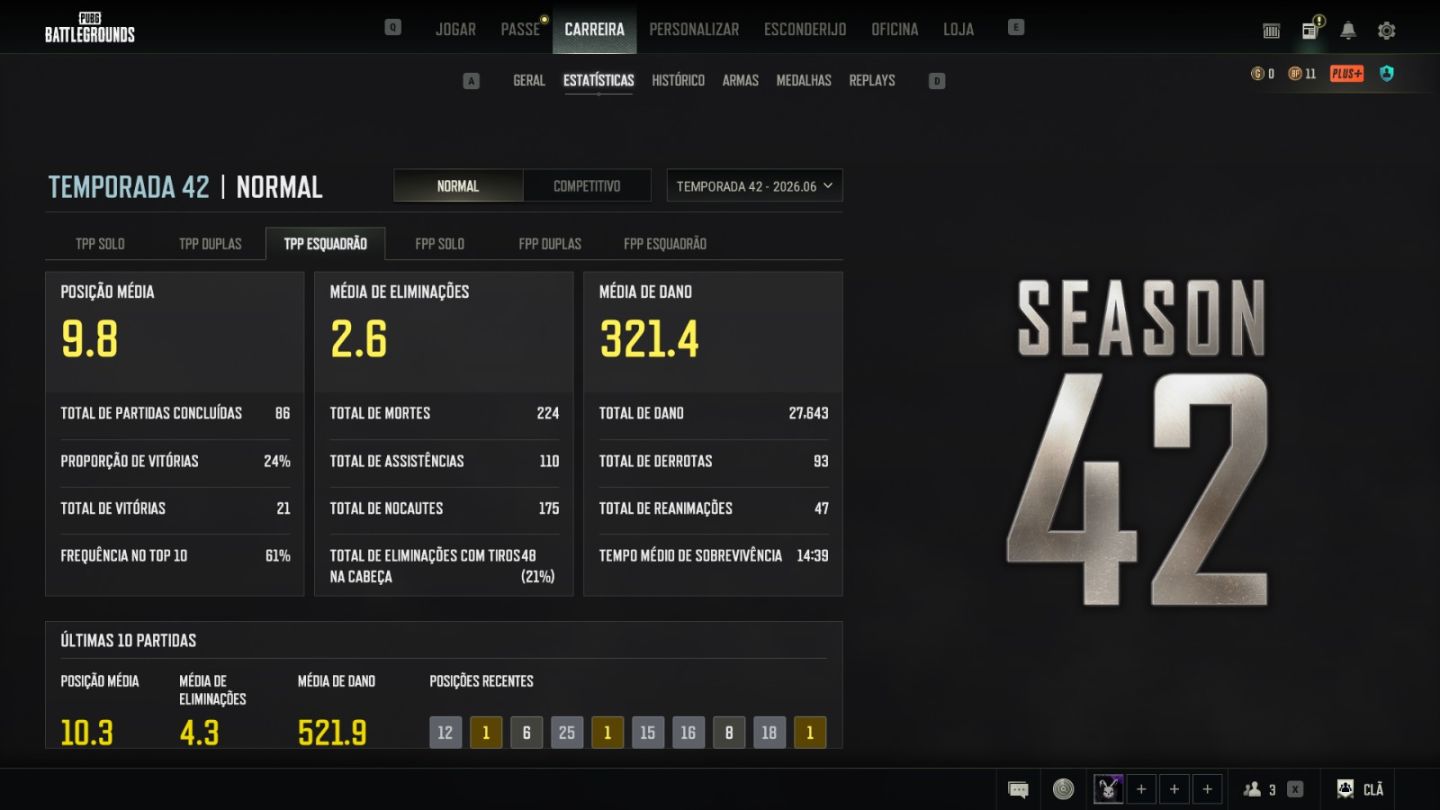Expand the Temporada 42 - 2026.06 dropdown
Viewport: 1440px width, 810px height.
coord(755,186)
